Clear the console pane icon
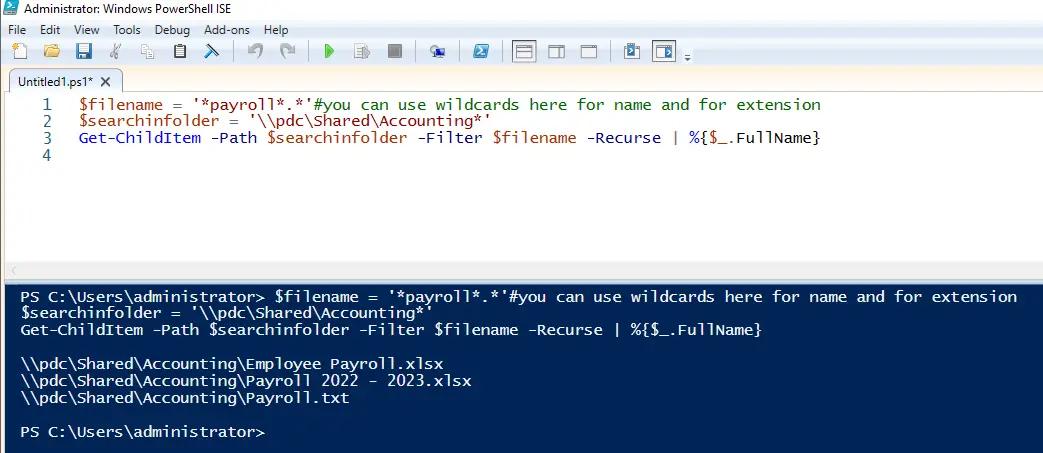Screen dimensions: 1043x453 coord(212,51)
